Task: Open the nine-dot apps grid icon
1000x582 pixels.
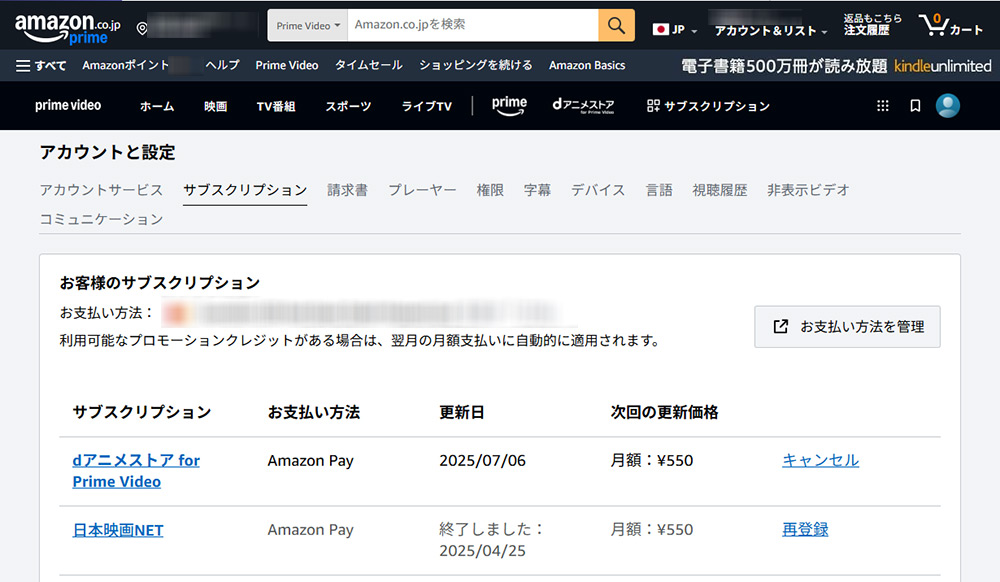Action: [883, 106]
